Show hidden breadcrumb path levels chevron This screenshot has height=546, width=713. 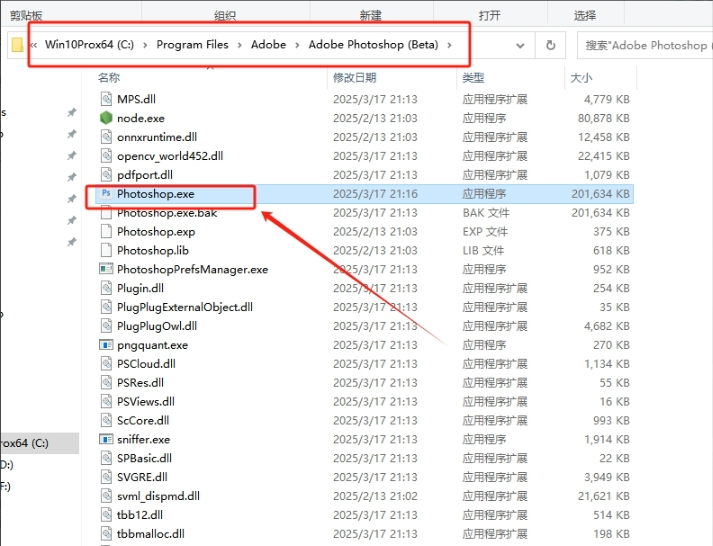(34, 45)
